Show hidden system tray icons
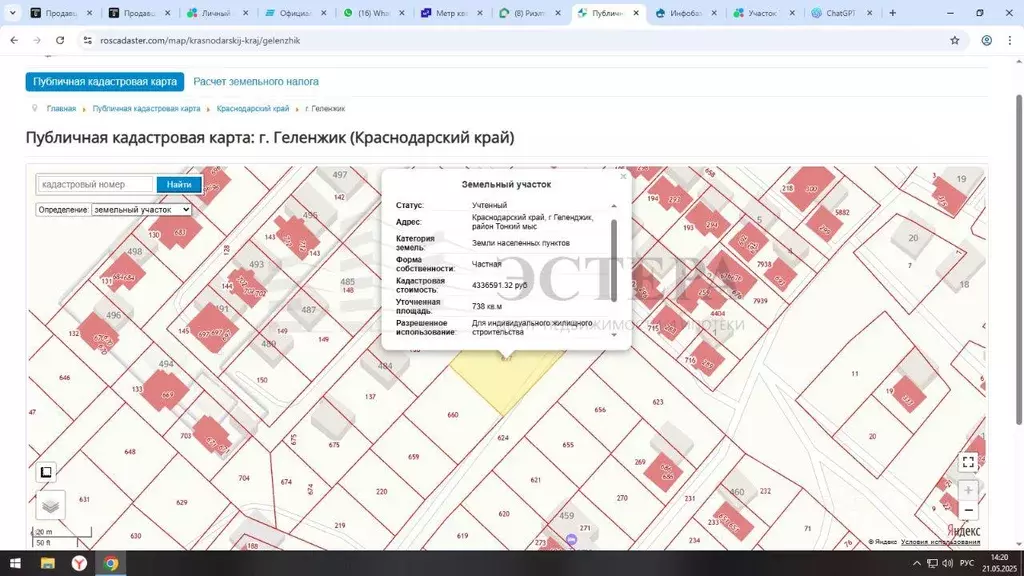This screenshot has height=576, width=1024. click(x=917, y=563)
